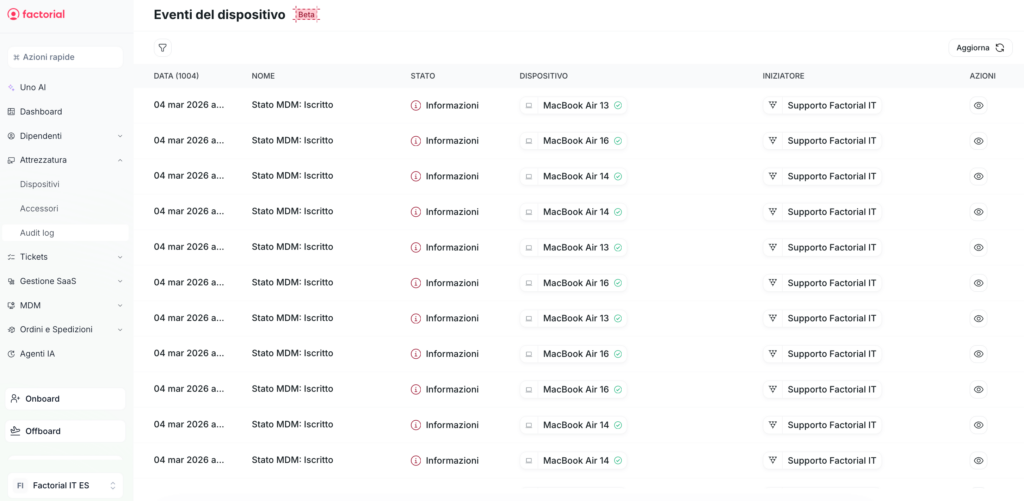
Task: Click MacBook Air 13 device chip in first row
Action: pos(574,105)
